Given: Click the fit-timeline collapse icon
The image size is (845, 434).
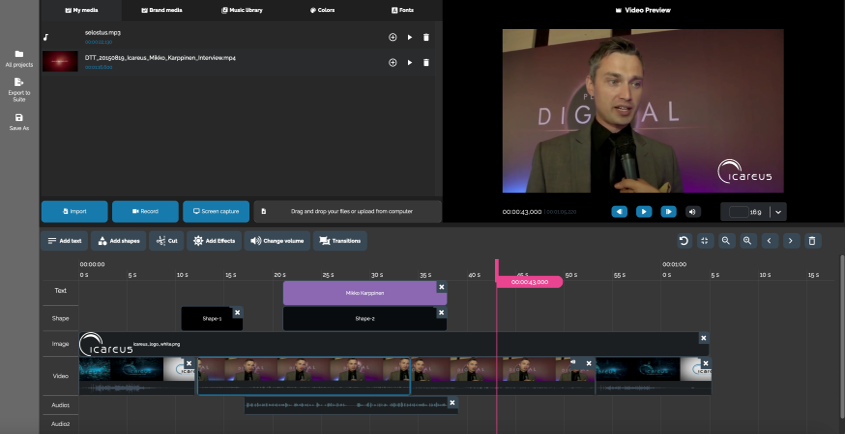Looking at the screenshot, I should tap(705, 241).
